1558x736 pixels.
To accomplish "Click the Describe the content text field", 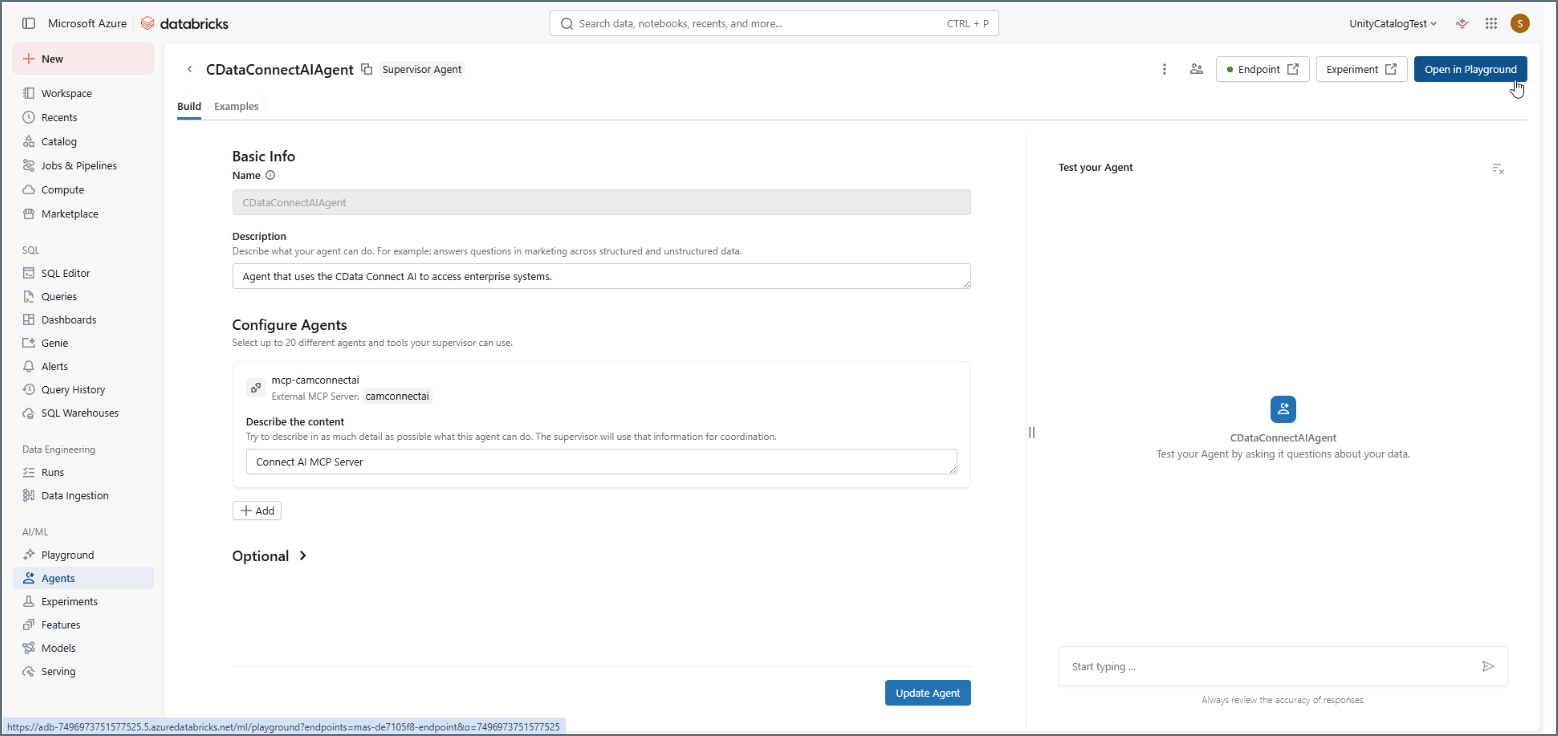I will click(x=601, y=462).
